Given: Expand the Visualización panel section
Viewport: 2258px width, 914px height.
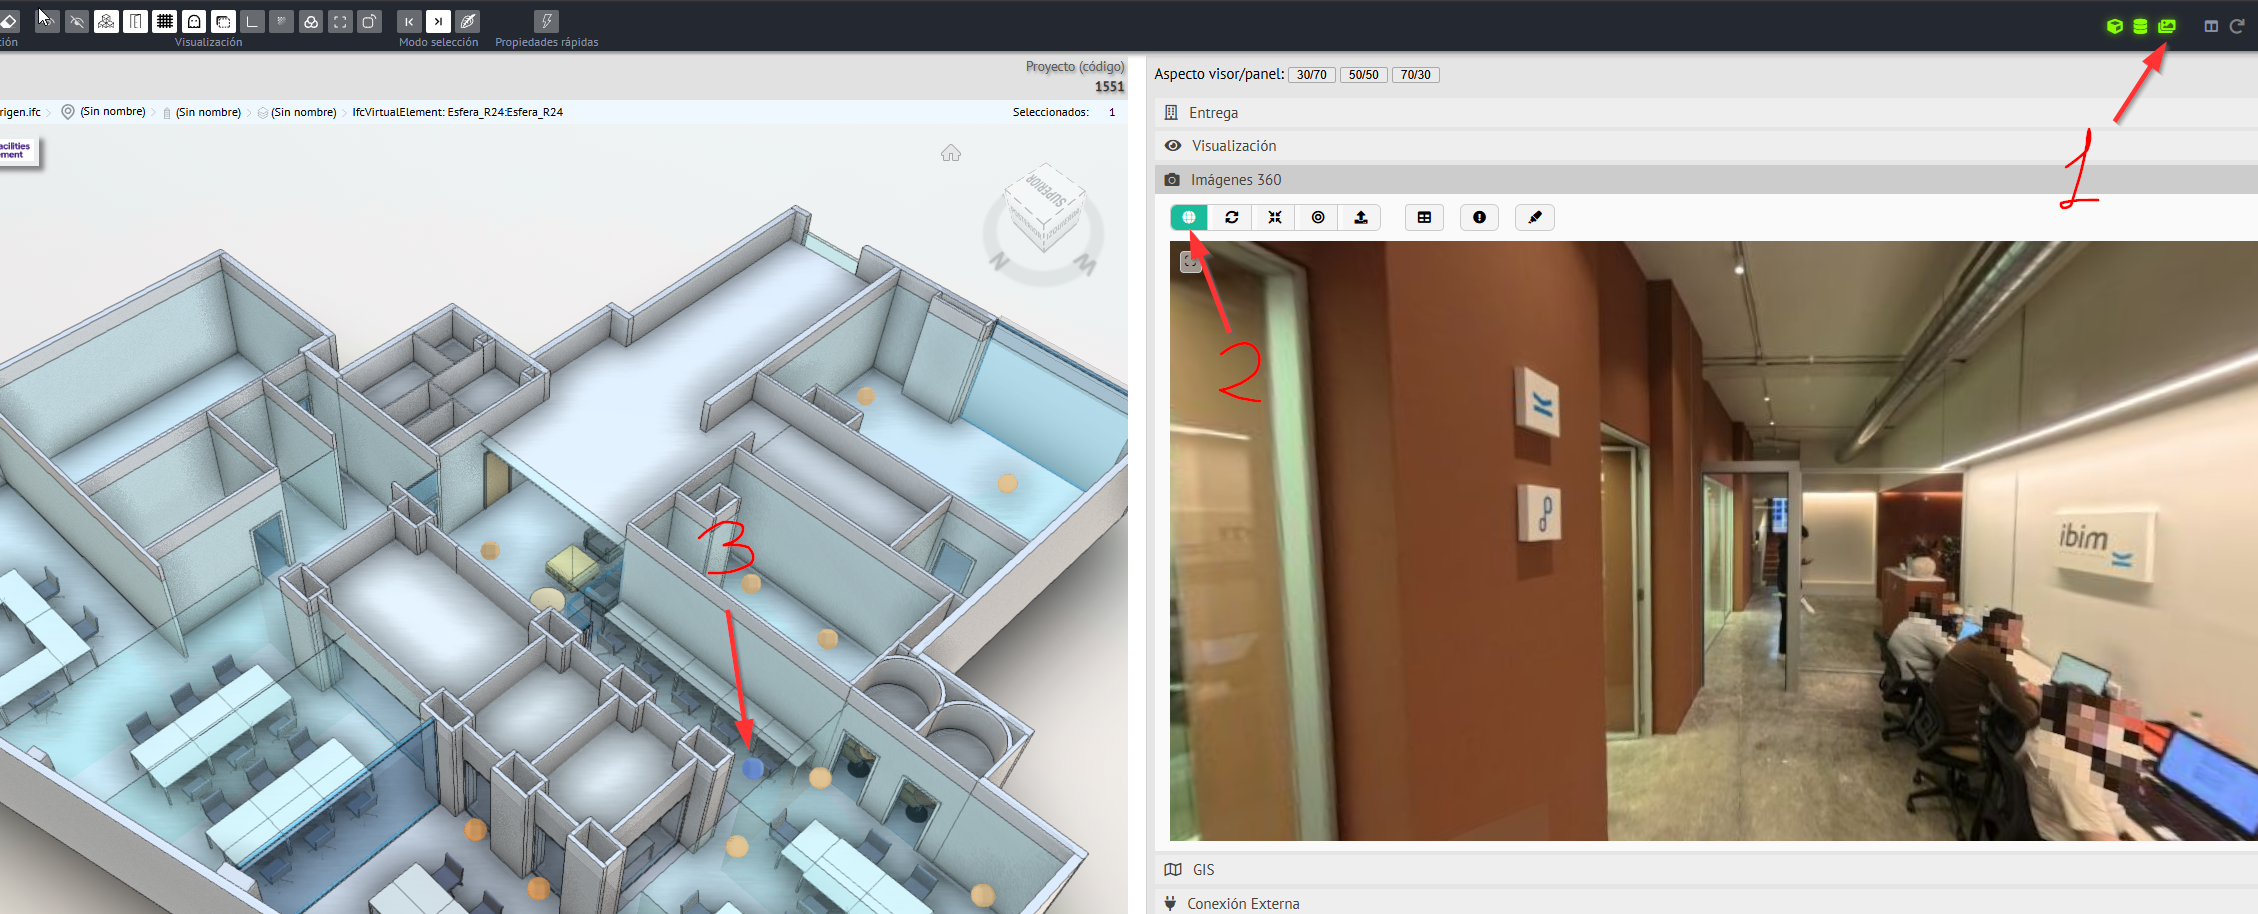Looking at the screenshot, I should tap(1706, 146).
